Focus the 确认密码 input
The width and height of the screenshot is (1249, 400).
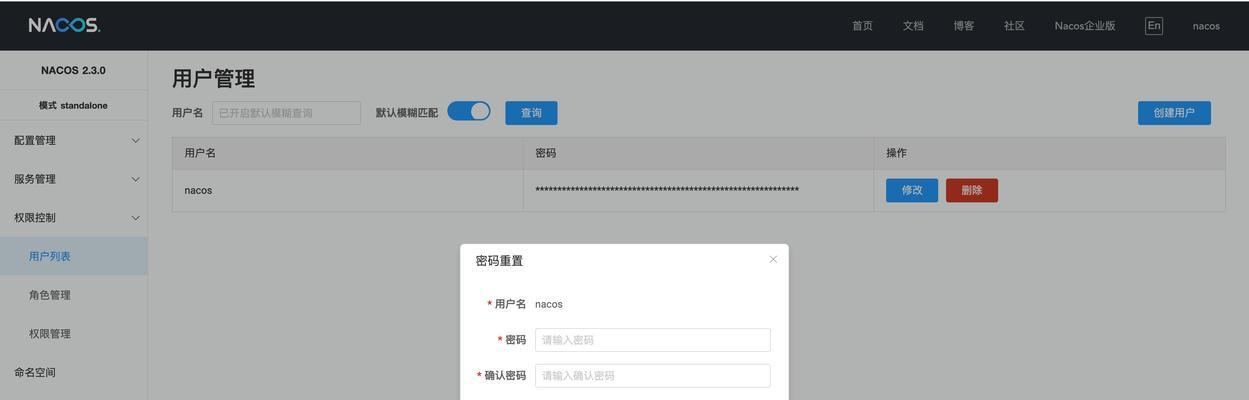pyautogui.click(x=653, y=376)
